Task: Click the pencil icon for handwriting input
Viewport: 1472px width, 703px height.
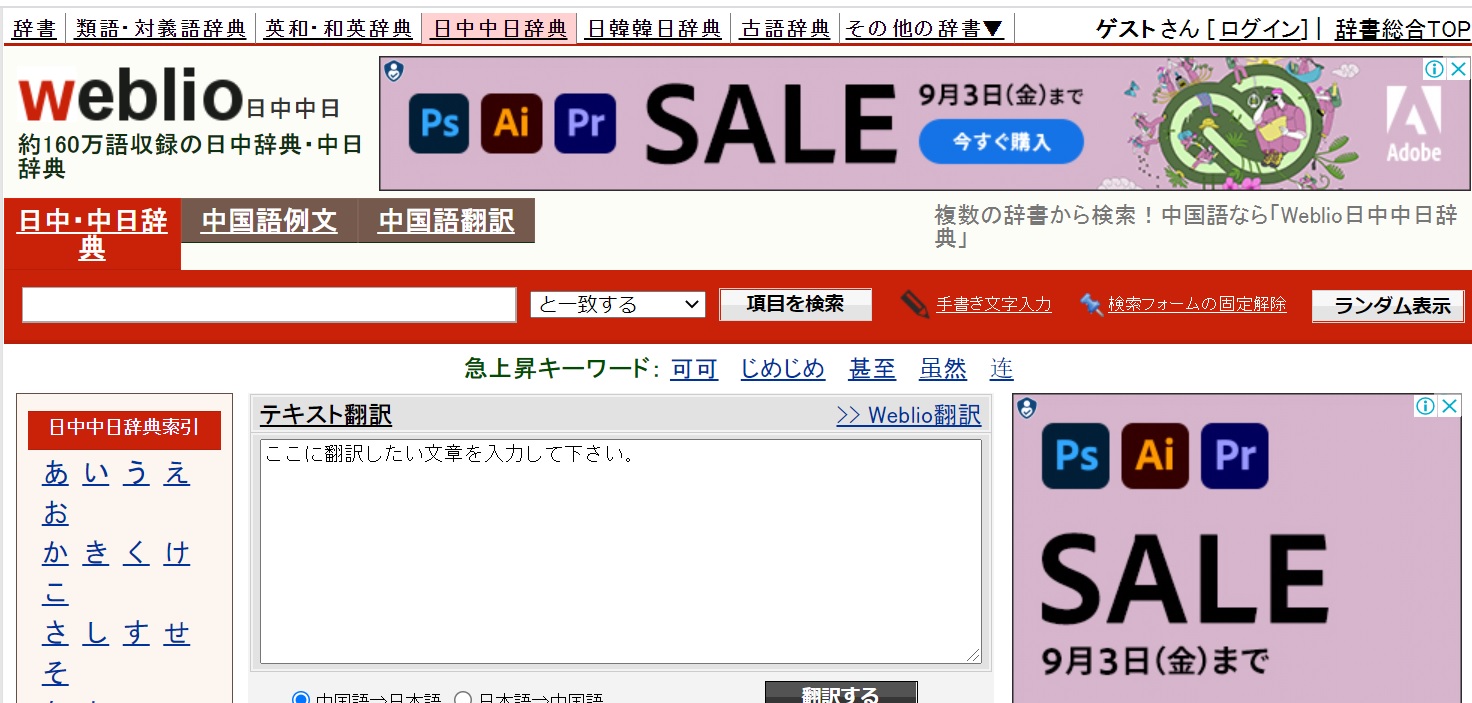Action: point(914,304)
